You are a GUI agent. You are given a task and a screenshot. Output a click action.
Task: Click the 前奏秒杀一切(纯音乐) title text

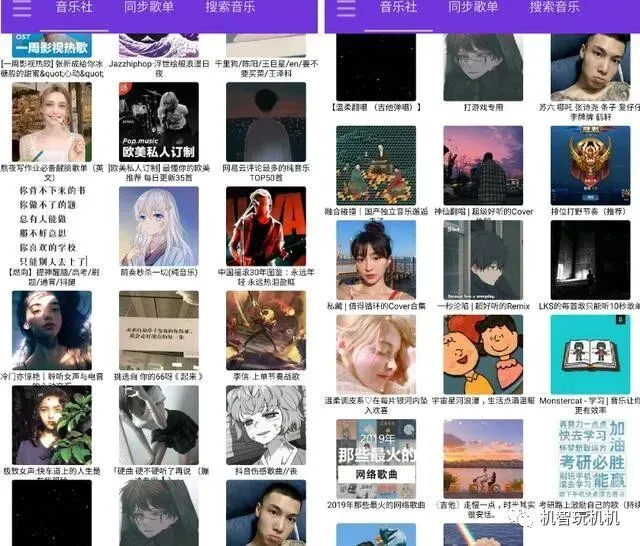(159, 272)
